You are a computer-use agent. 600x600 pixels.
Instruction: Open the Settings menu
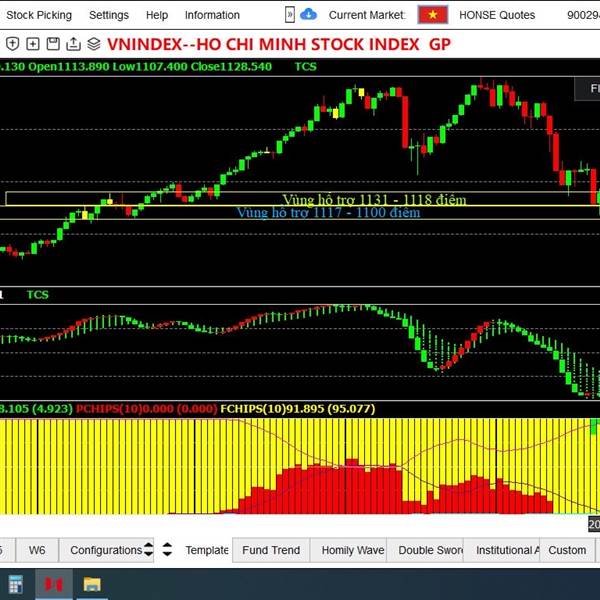click(x=109, y=15)
